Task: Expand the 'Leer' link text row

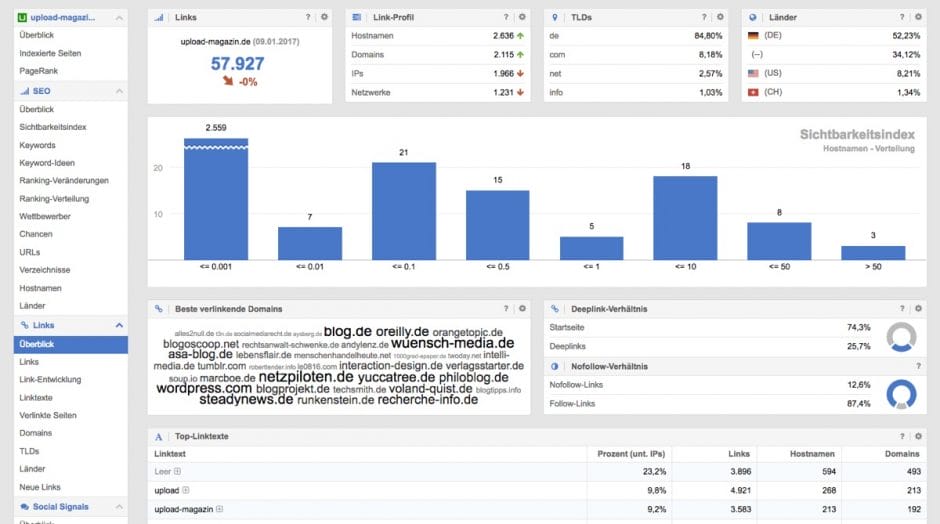Action: tap(178, 471)
